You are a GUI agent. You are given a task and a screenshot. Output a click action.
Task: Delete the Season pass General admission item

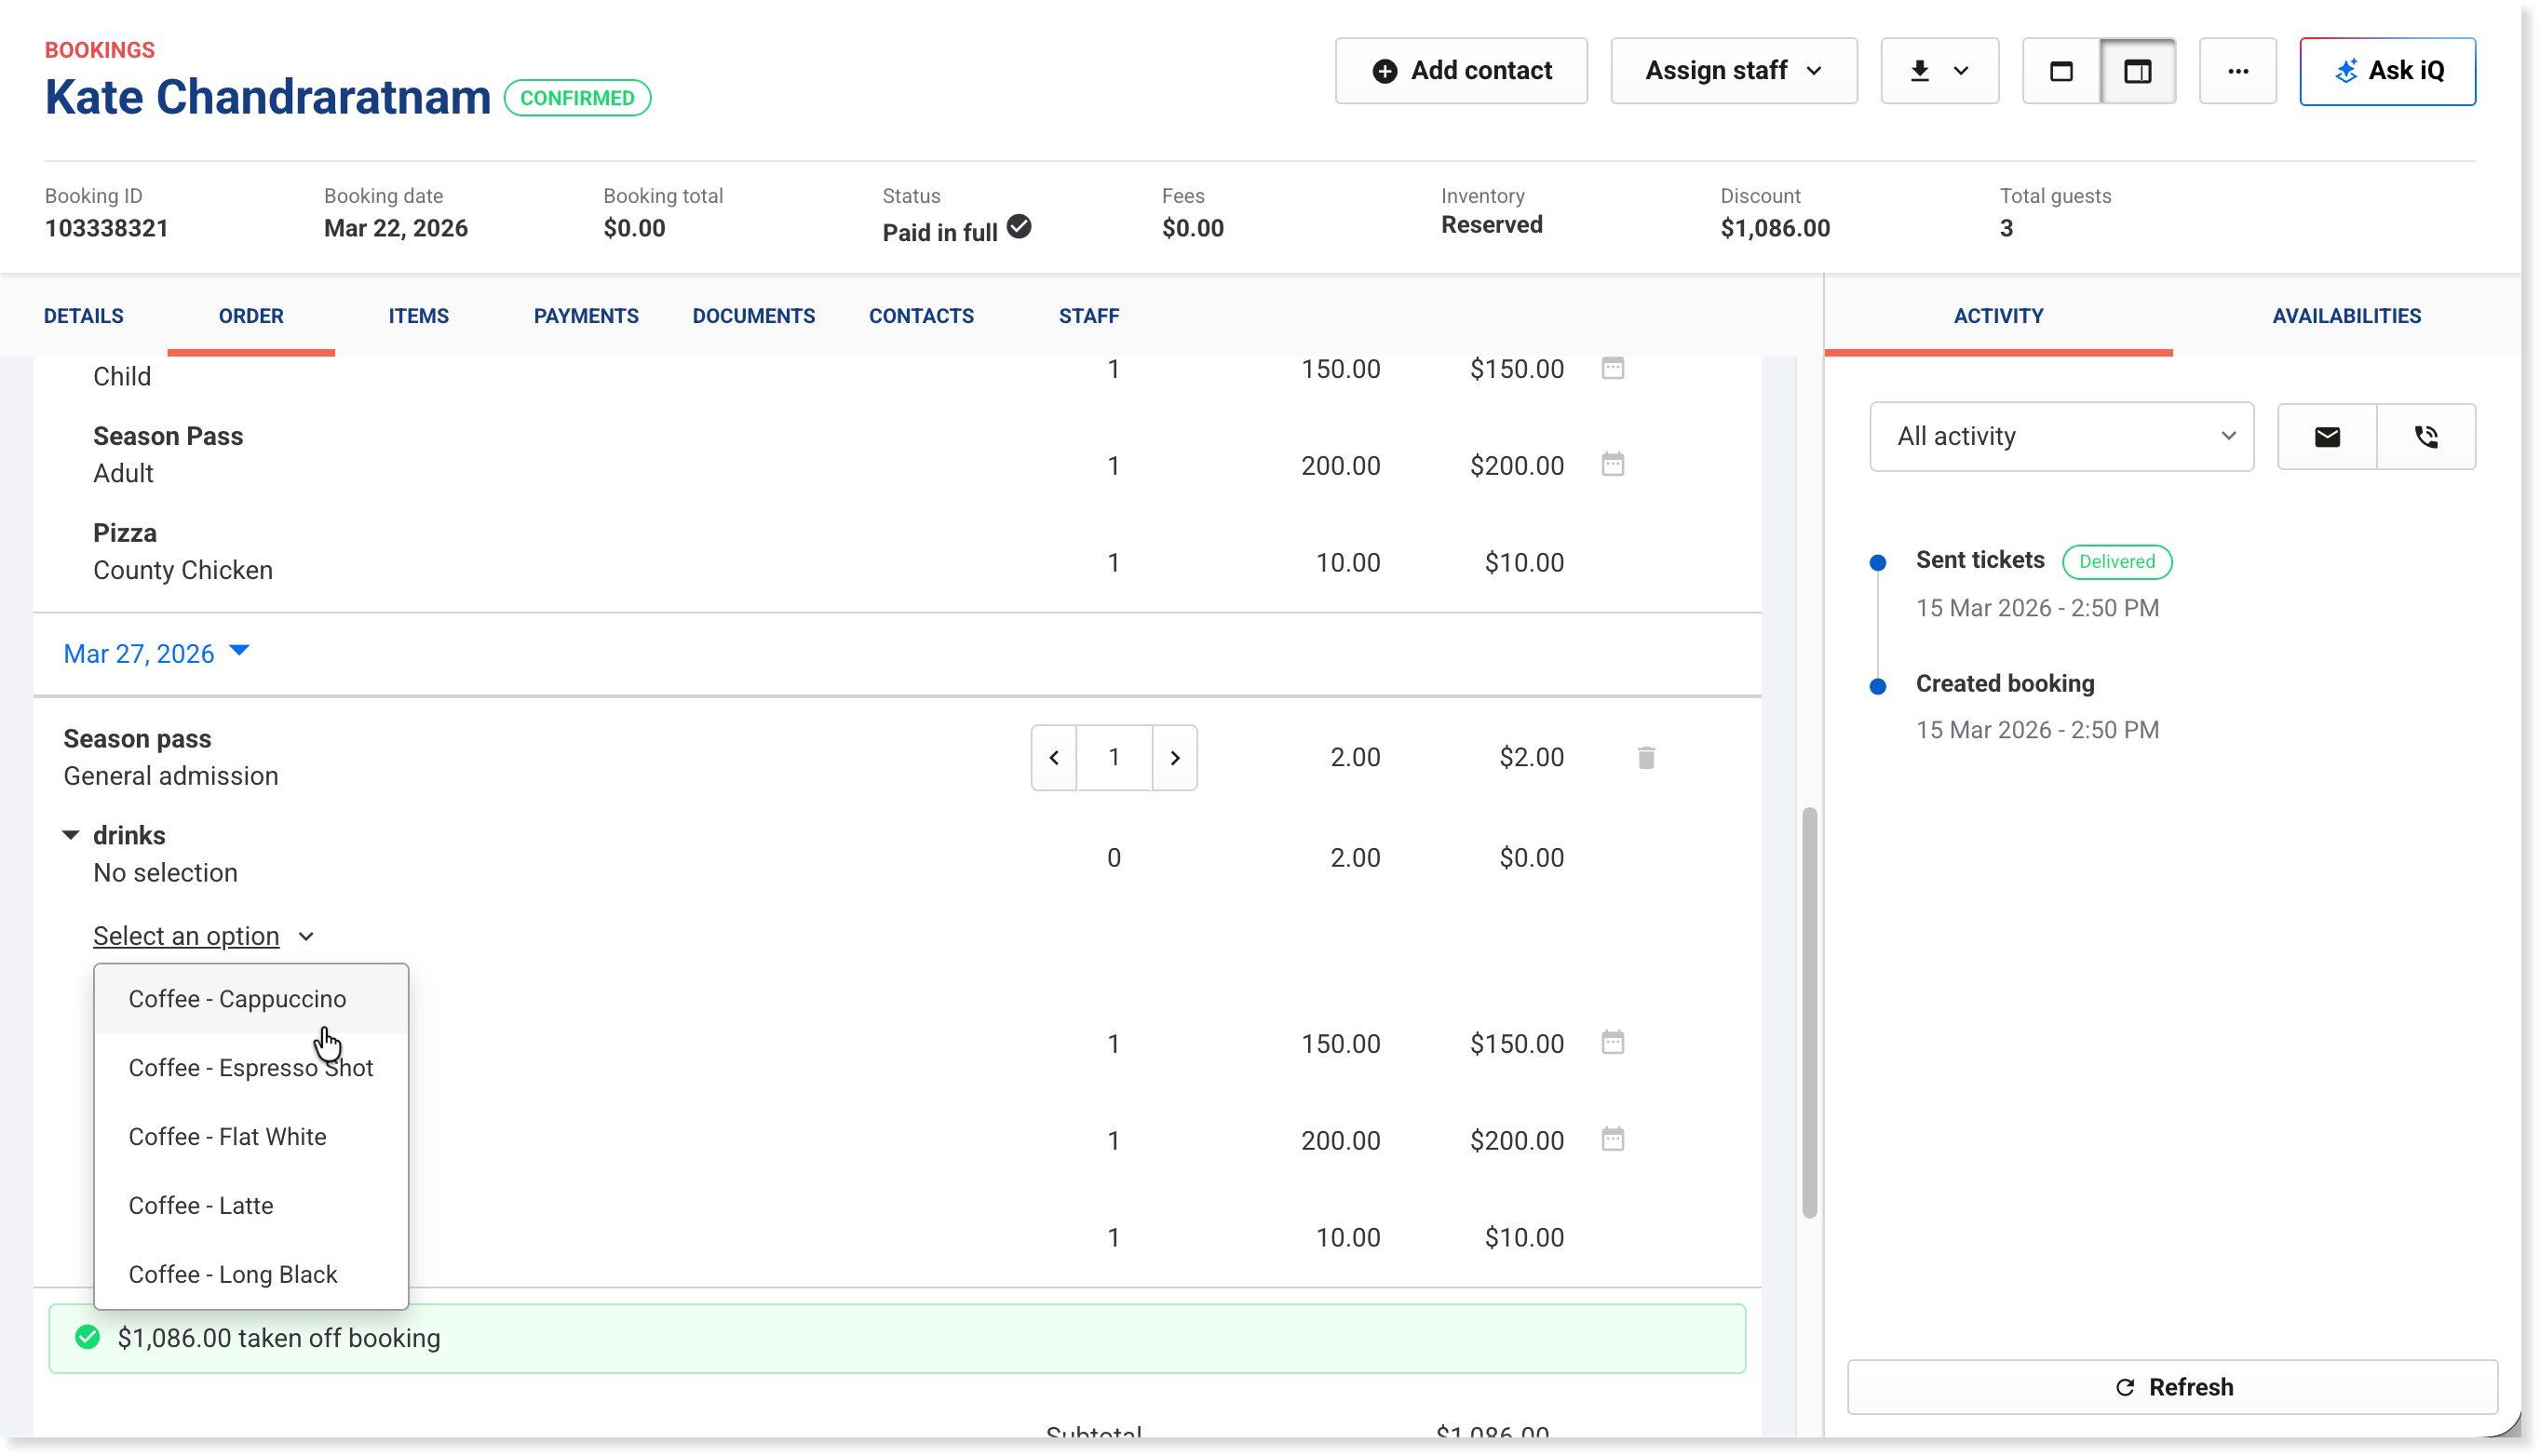coord(1646,758)
